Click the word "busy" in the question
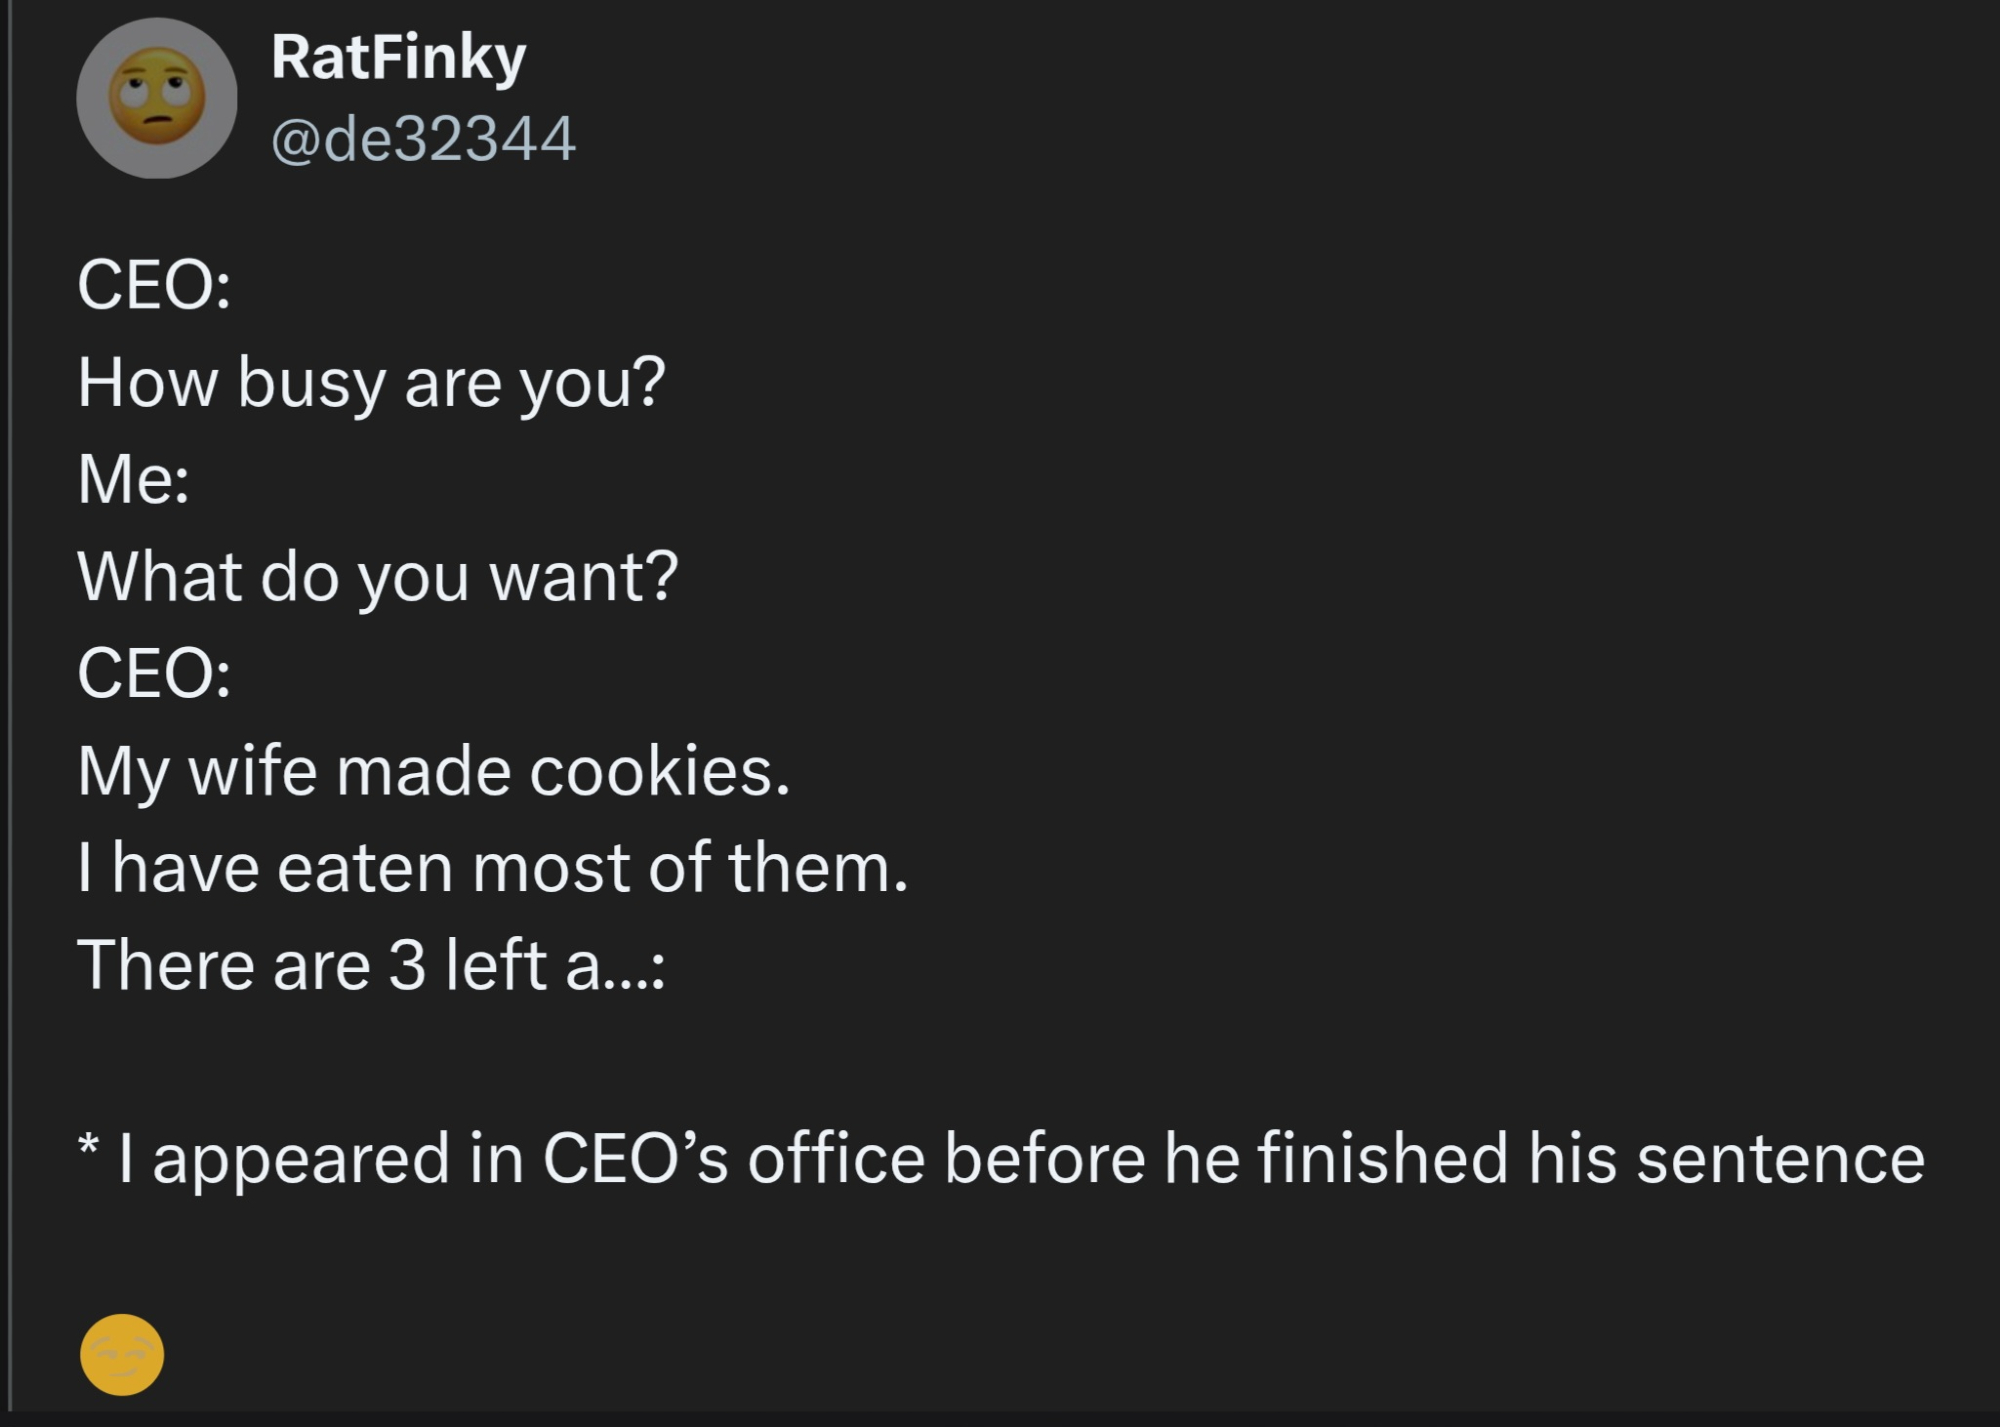Screen dimensions: 2000x1427 (x=311, y=384)
